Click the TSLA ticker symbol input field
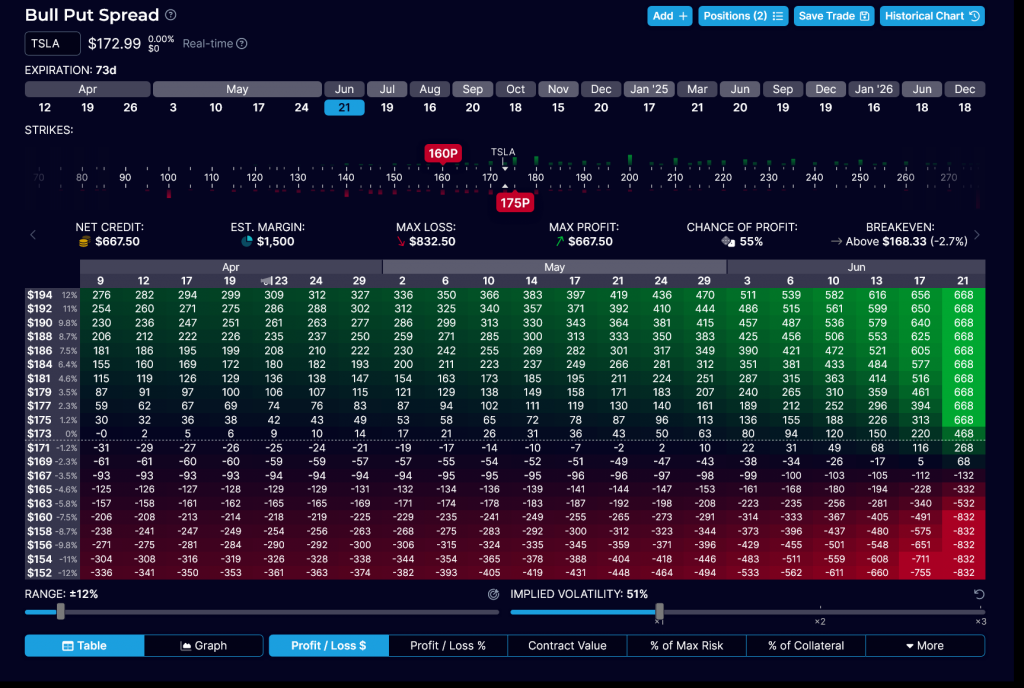This screenshot has width=1024, height=688. pos(52,44)
